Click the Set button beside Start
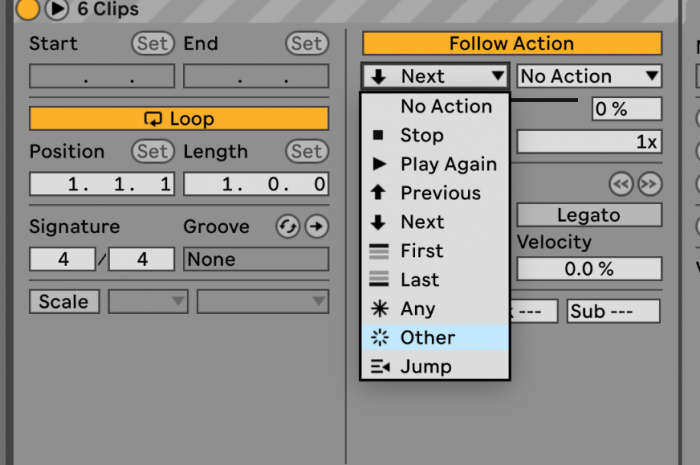The height and width of the screenshot is (465, 700). 153,44
